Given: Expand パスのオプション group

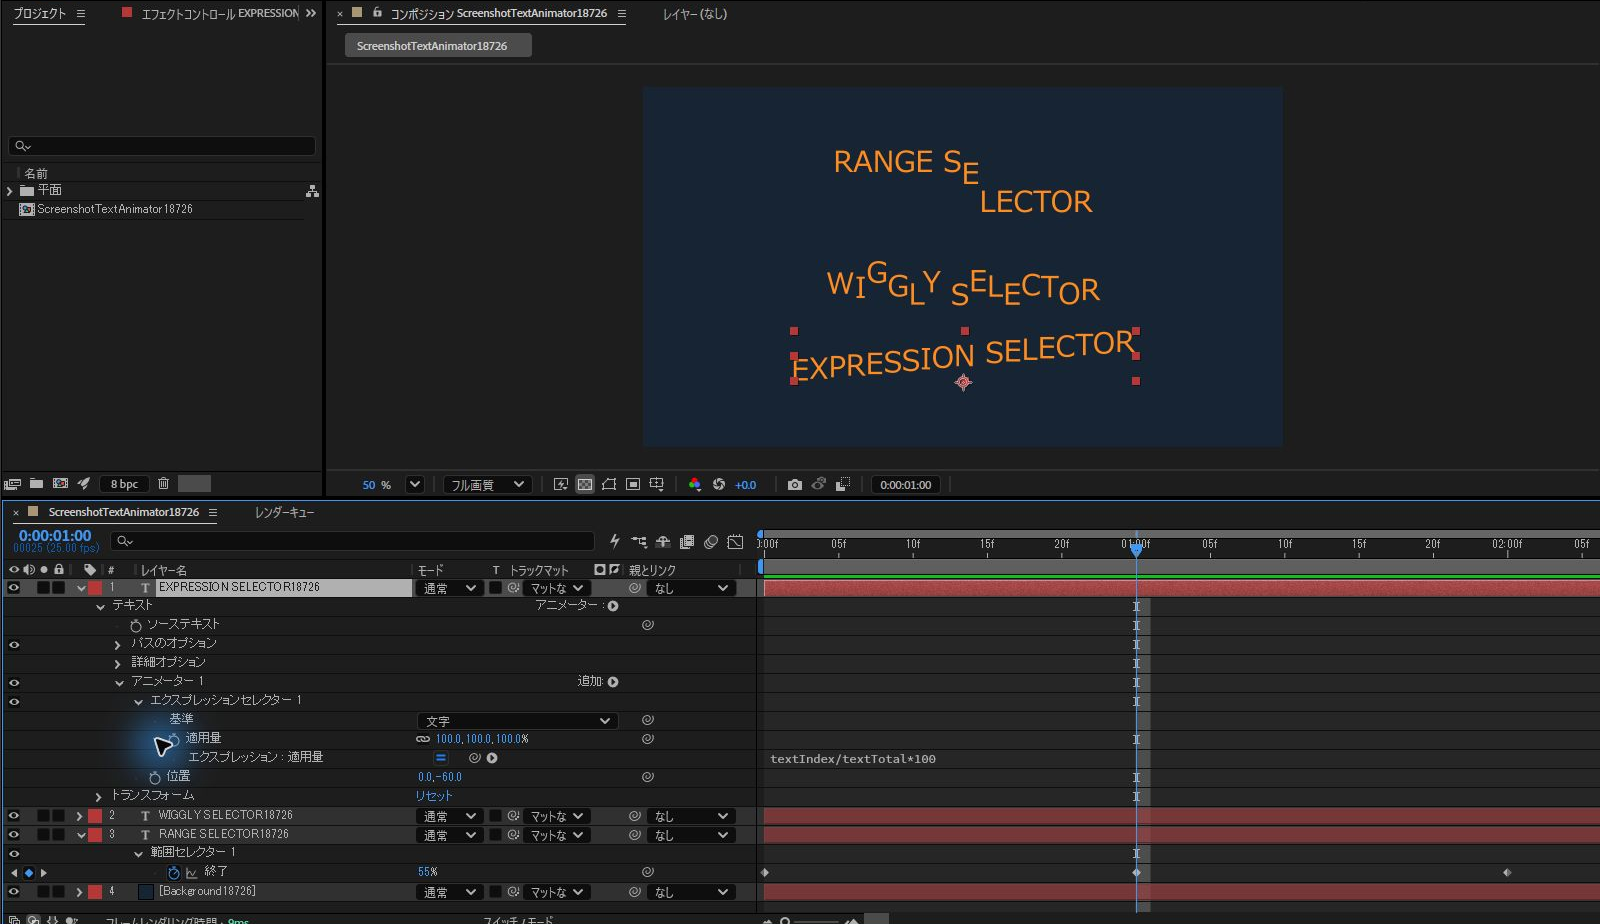Looking at the screenshot, I should [x=118, y=645].
